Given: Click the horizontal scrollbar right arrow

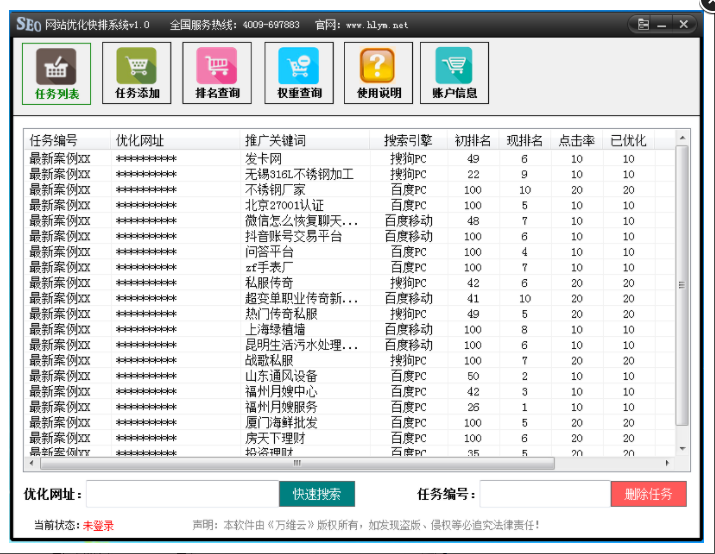Looking at the screenshot, I should 667,461.
